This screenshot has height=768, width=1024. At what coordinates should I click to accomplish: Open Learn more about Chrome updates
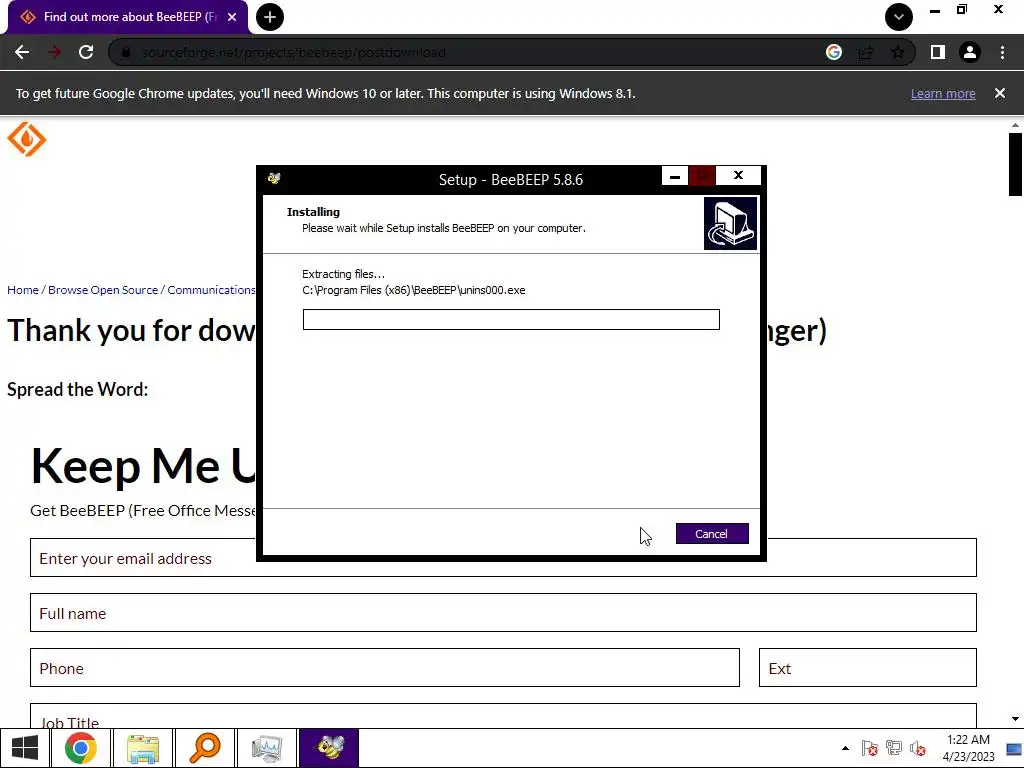point(943,93)
